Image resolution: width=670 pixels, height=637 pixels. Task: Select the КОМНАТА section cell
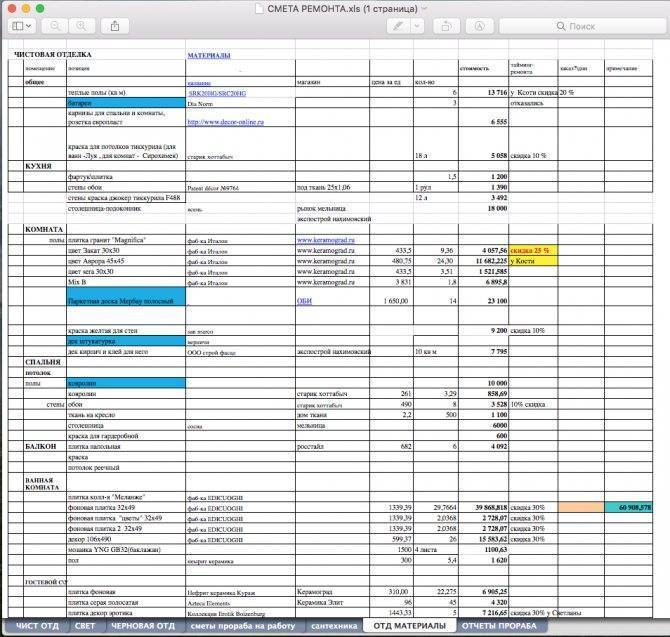click(x=44, y=229)
